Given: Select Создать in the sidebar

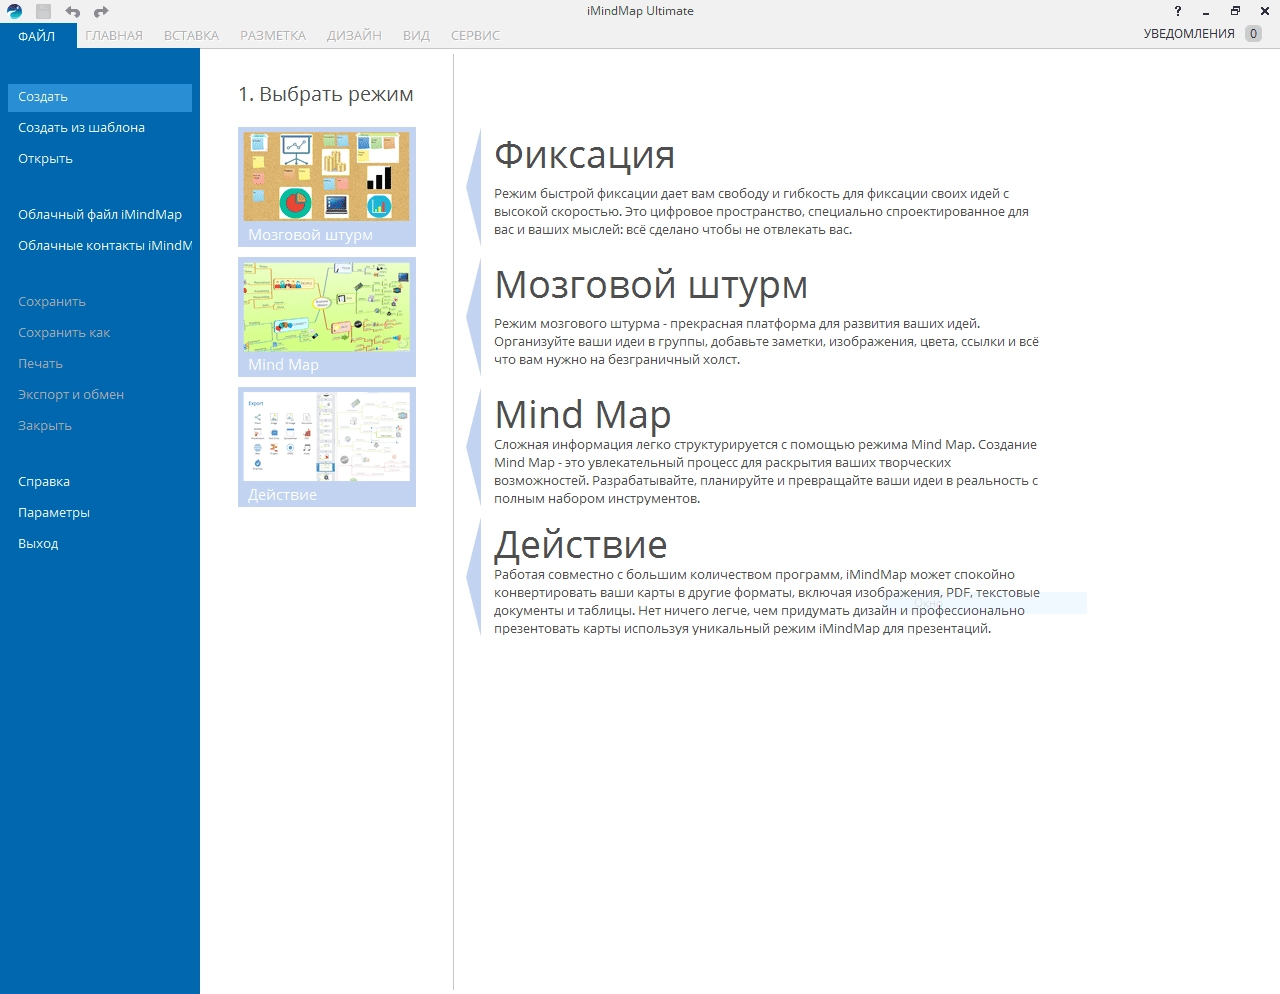Looking at the screenshot, I should [99, 97].
